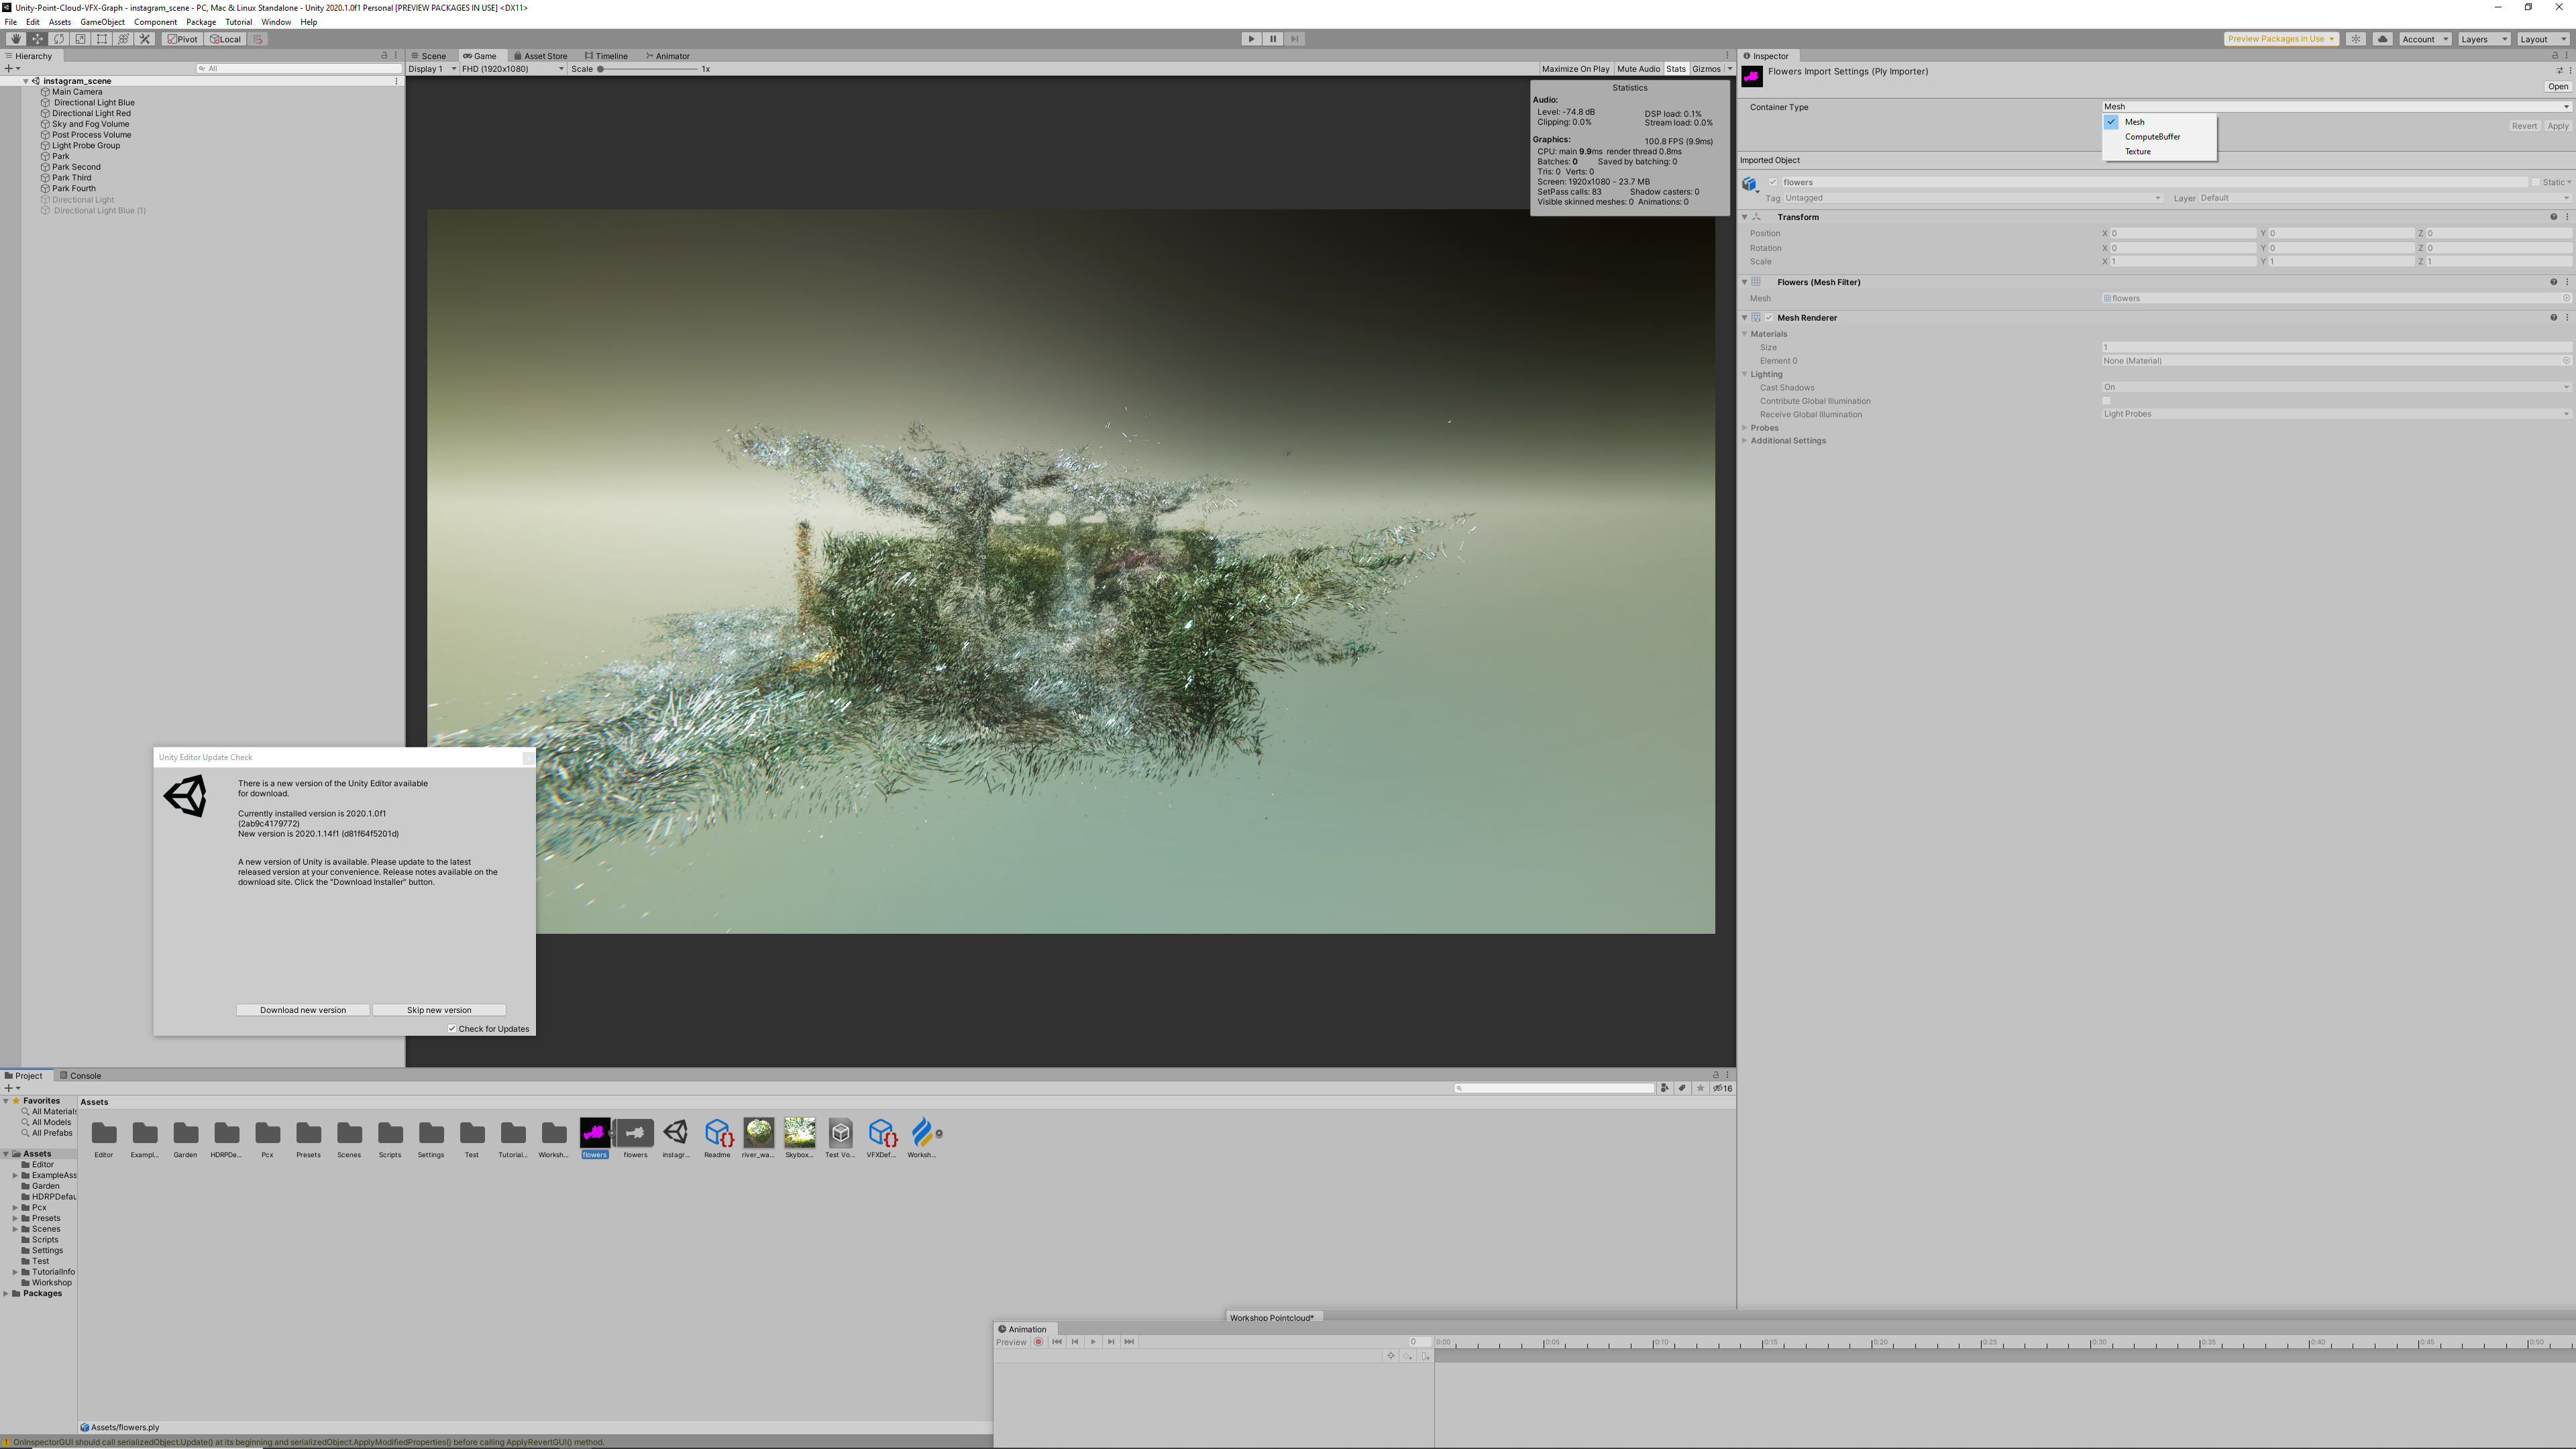Viewport: 2576px width, 1449px height.
Task: Toggle Check for Updates checkbox
Action: tap(452, 1028)
